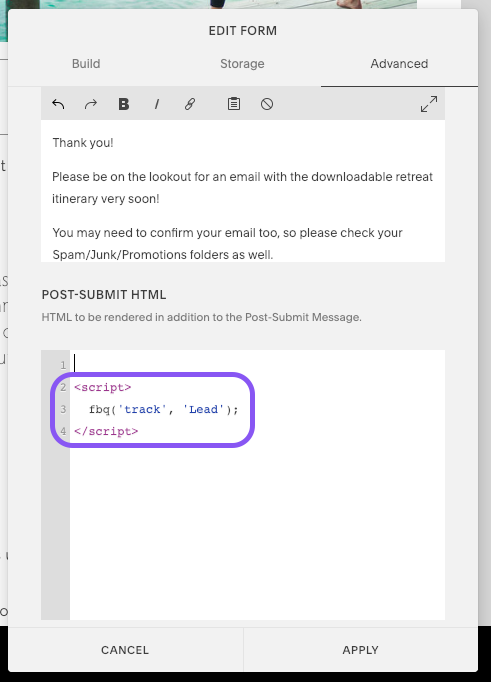Click in the 'Please be on the lookout' paragraph
Screen dimensions: 491x682
(242, 187)
